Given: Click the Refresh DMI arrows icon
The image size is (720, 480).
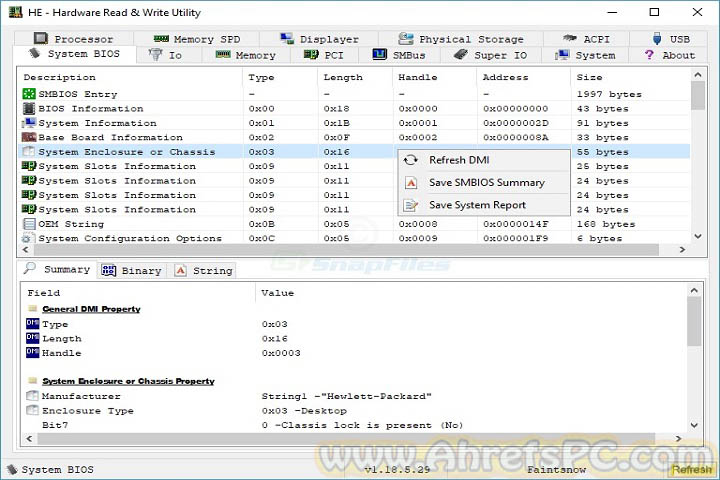Looking at the screenshot, I should click(x=411, y=160).
